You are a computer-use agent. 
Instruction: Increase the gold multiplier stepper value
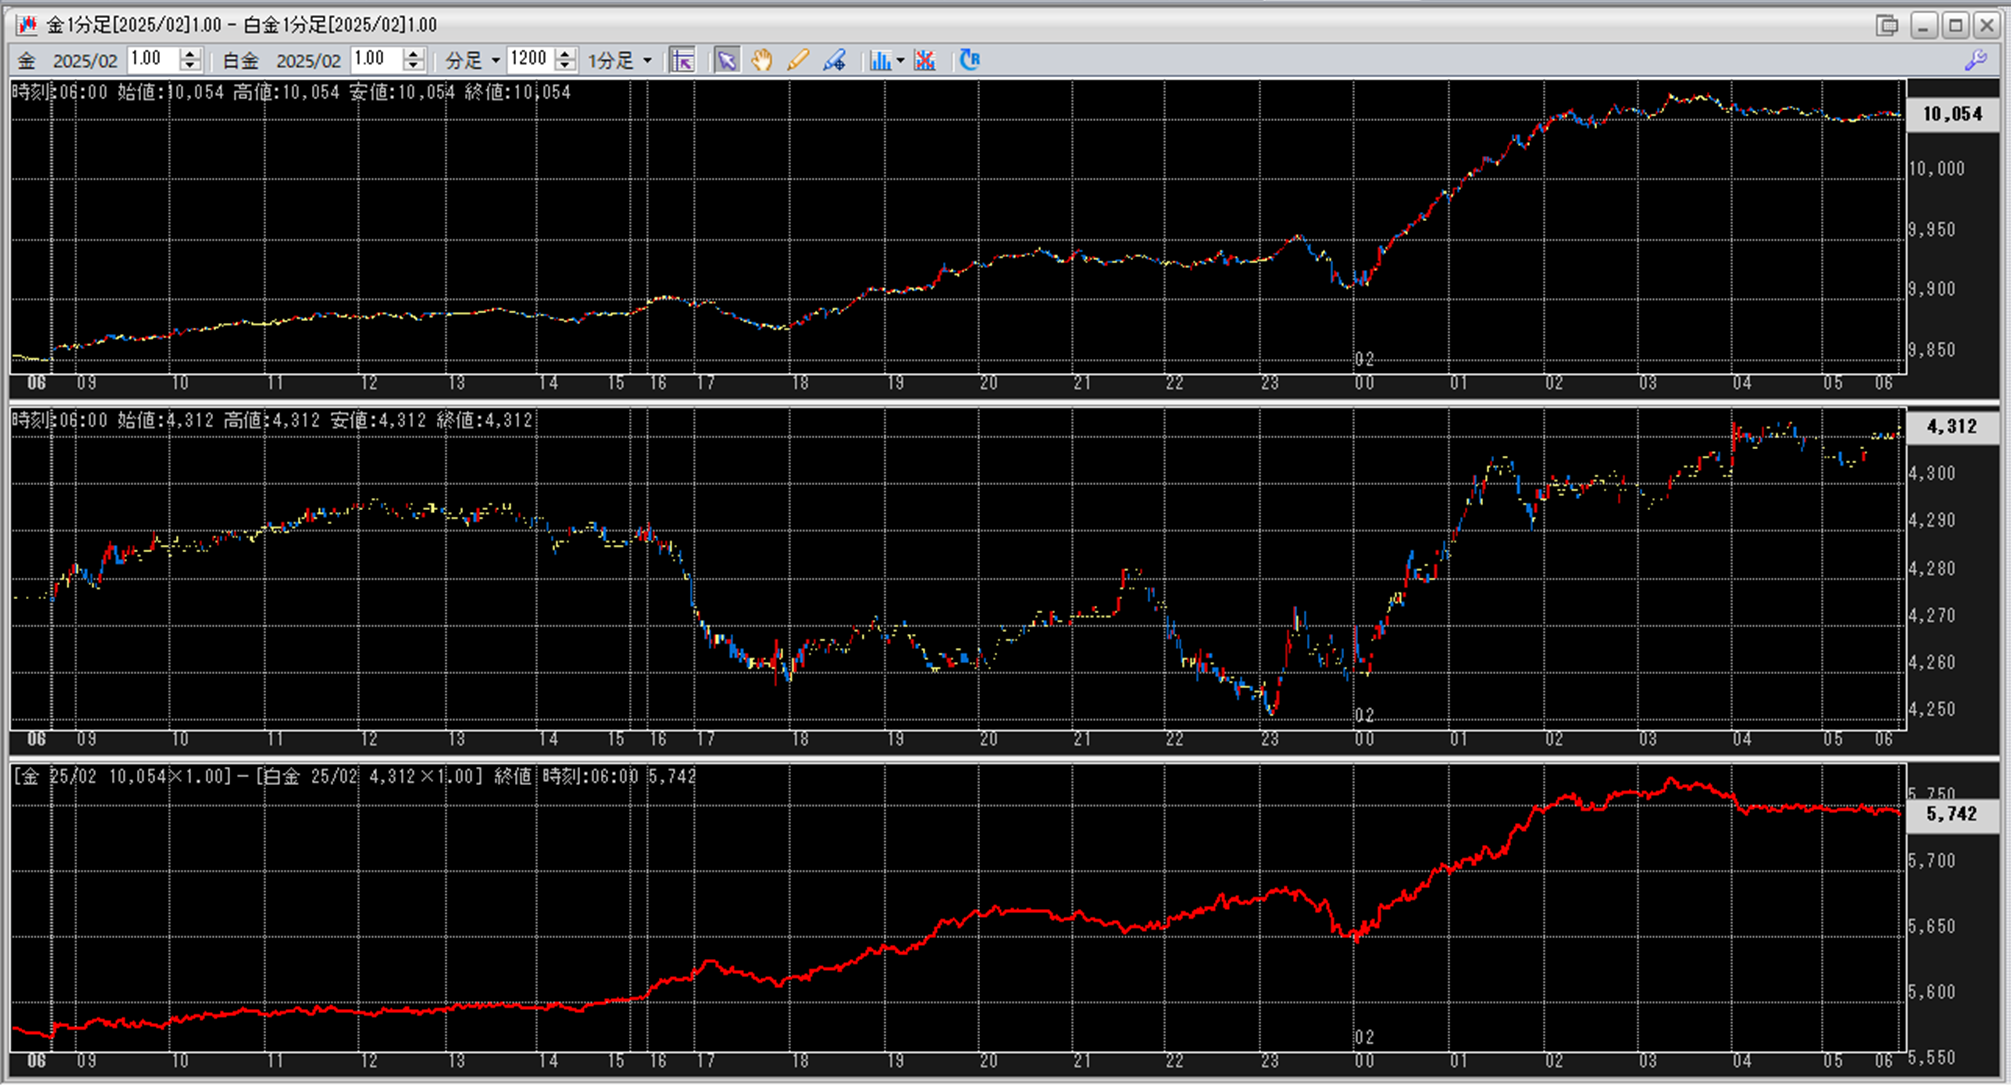(x=190, y=54)
